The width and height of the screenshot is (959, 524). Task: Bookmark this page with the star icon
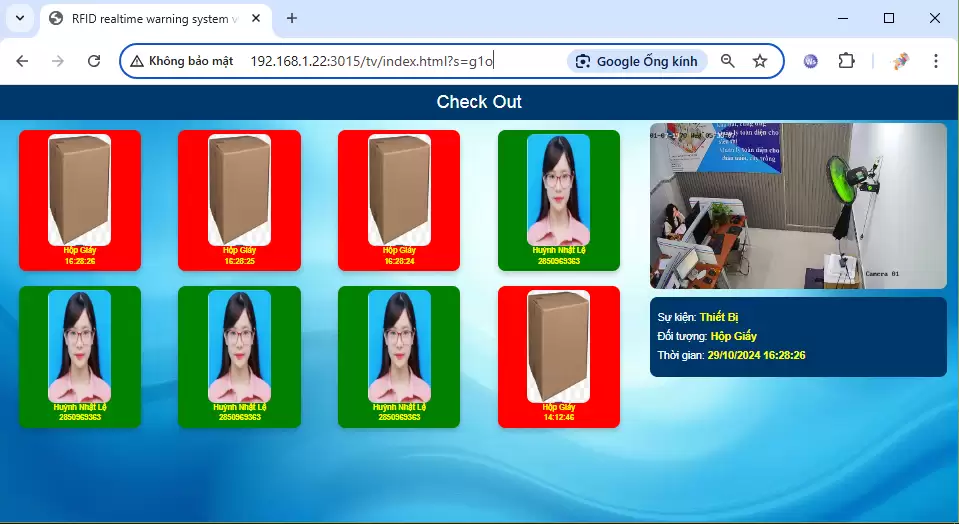click(x=760, y=61)
